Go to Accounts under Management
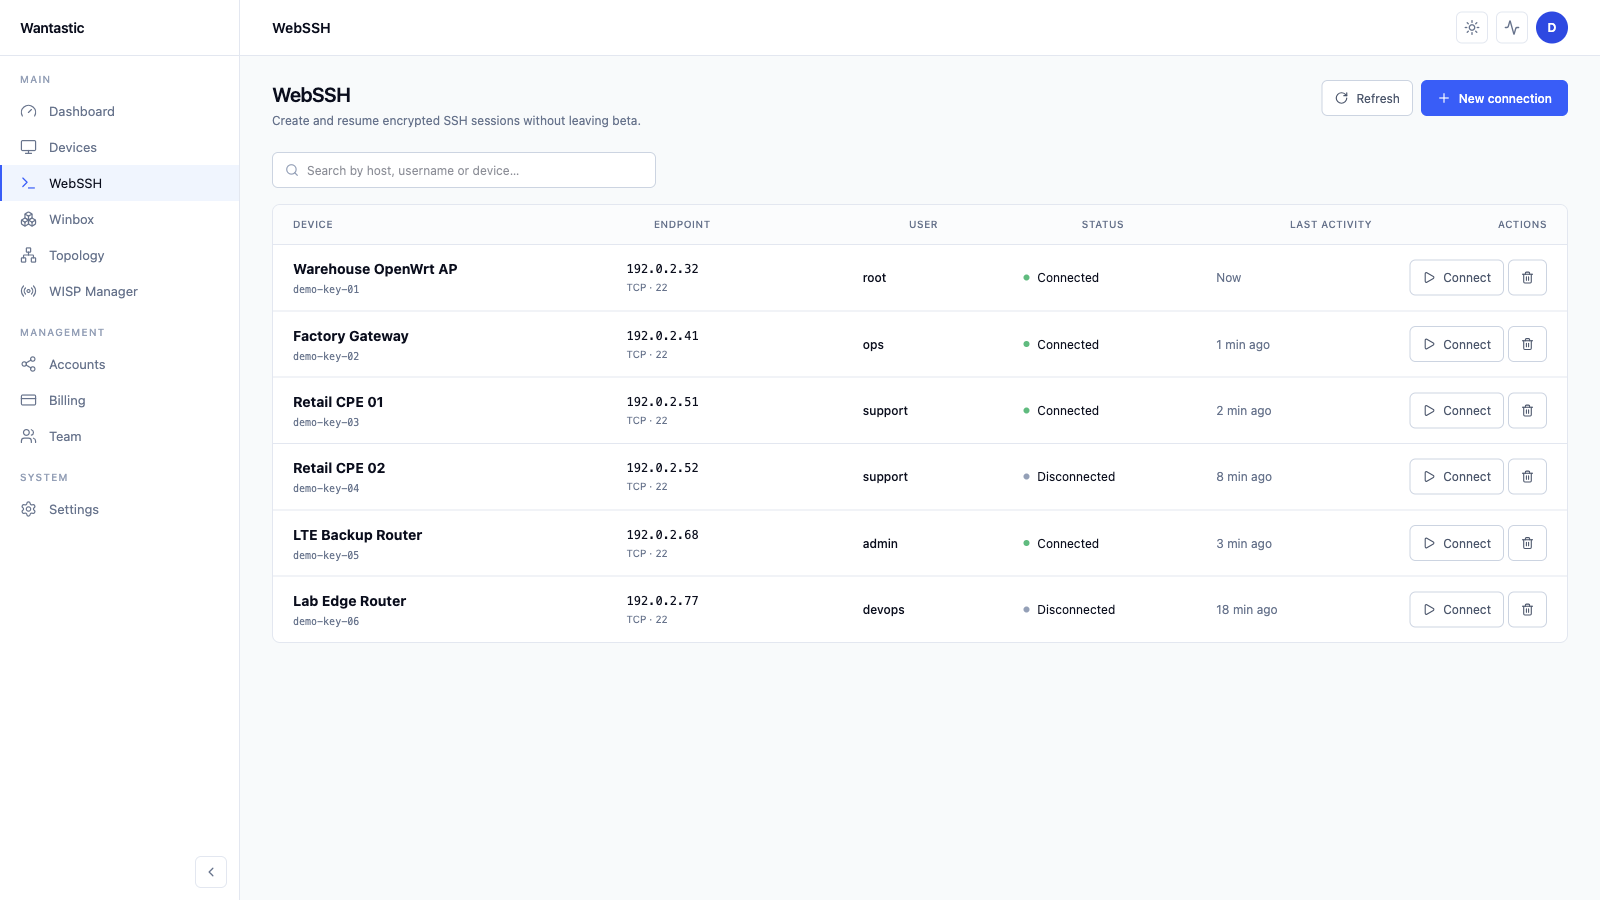Image resolution: width=1600 pixels, height=900 pixels. [120, 364]
